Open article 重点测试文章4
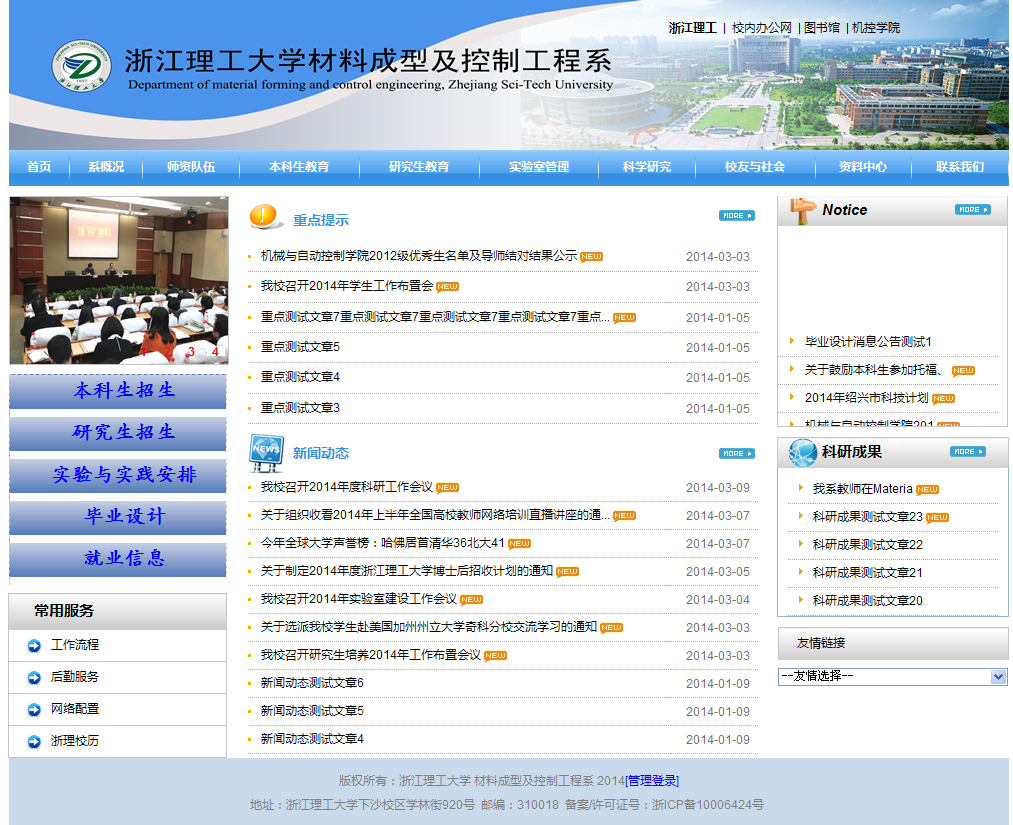This screenshot has height=825, width=1013. (300, 377)
